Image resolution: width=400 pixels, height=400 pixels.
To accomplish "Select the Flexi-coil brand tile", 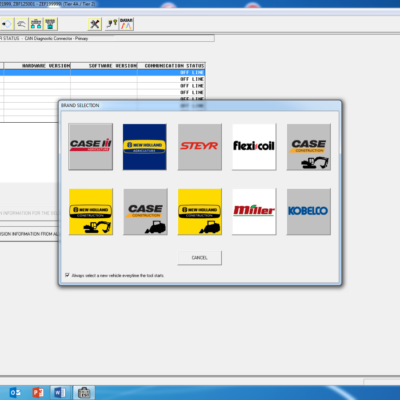I will click(254, 147).
